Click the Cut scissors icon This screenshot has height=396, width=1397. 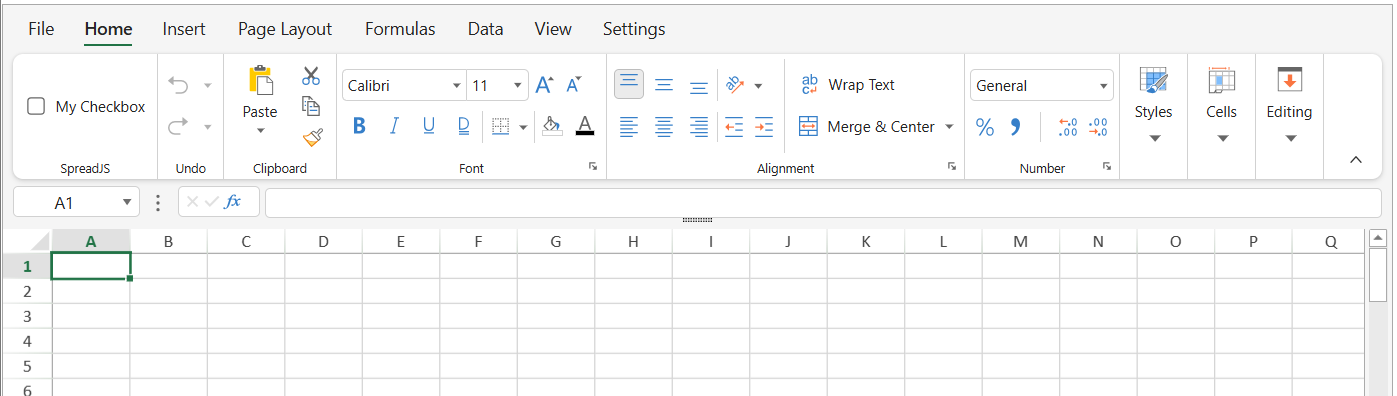click(x=311, y=76)
